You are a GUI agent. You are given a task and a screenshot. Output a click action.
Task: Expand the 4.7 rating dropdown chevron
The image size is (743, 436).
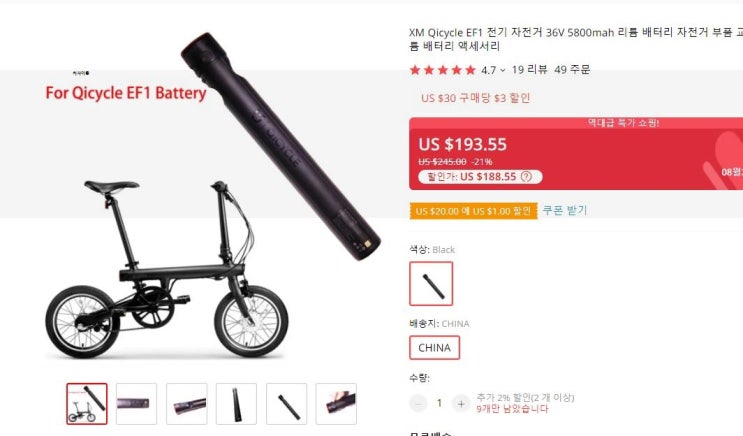coord(503,71)
